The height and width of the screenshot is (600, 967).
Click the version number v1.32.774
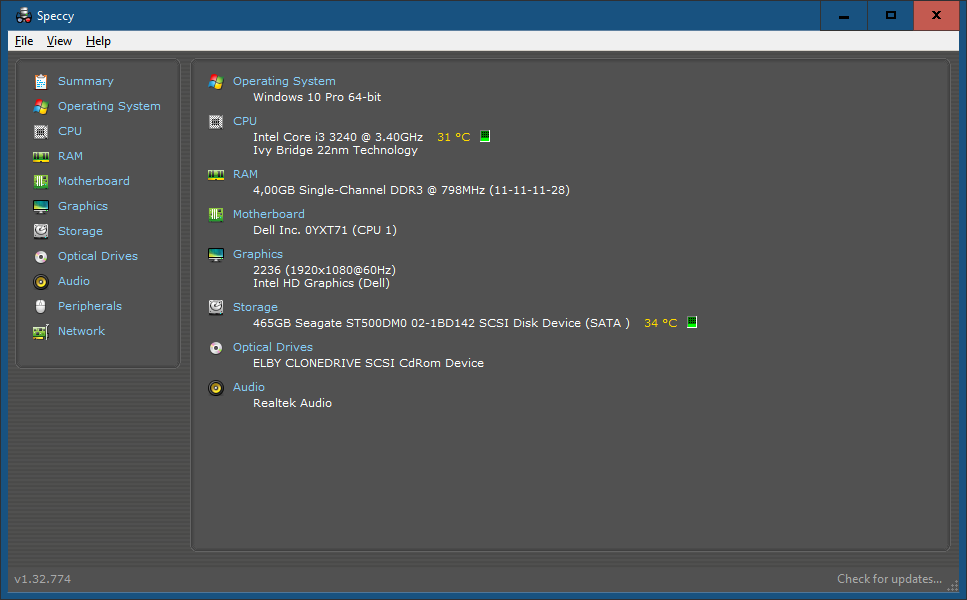(x=43, y=579)
